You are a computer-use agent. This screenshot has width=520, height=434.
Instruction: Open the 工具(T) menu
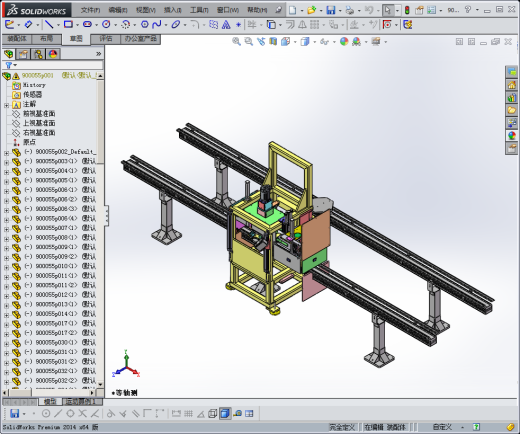pyautogui.click(x=199, y=10)
